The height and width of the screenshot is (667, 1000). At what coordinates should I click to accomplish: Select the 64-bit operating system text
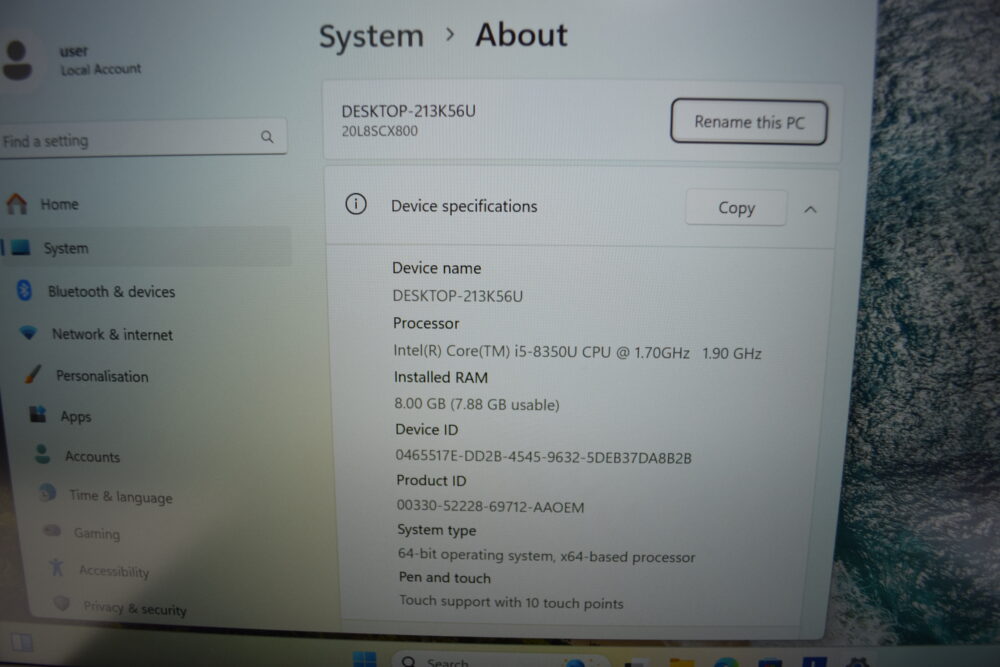(x=547, y=555)
